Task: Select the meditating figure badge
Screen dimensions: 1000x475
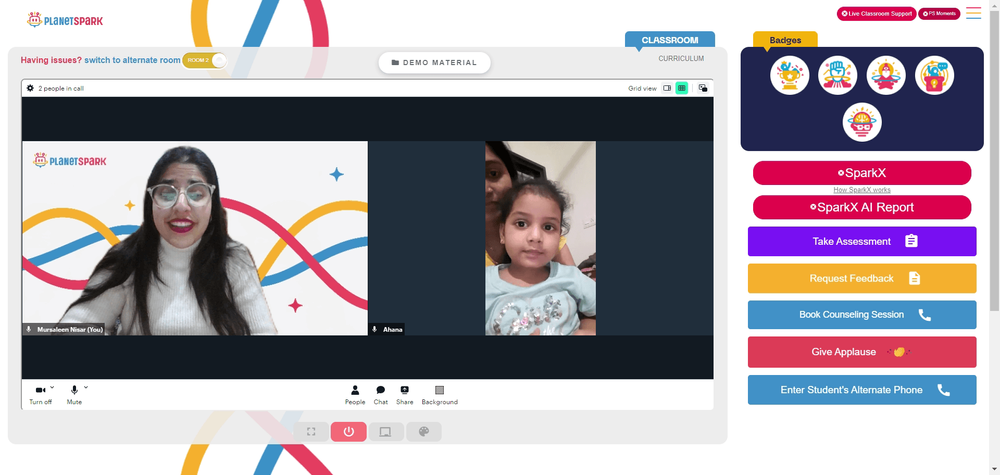Action: [x=886, y=75]
